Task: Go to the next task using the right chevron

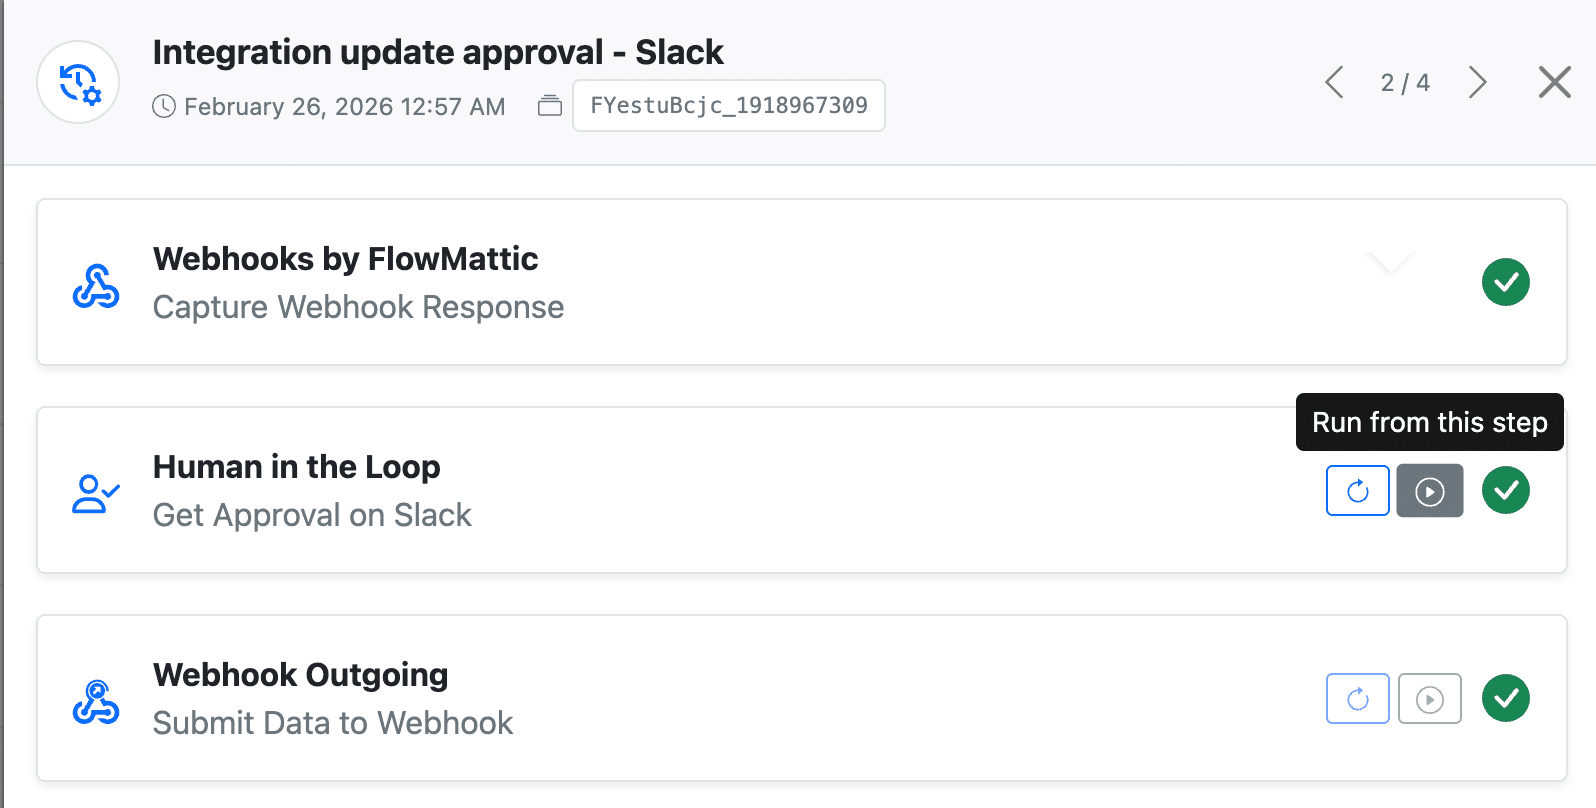Action: click(1477, 83)
